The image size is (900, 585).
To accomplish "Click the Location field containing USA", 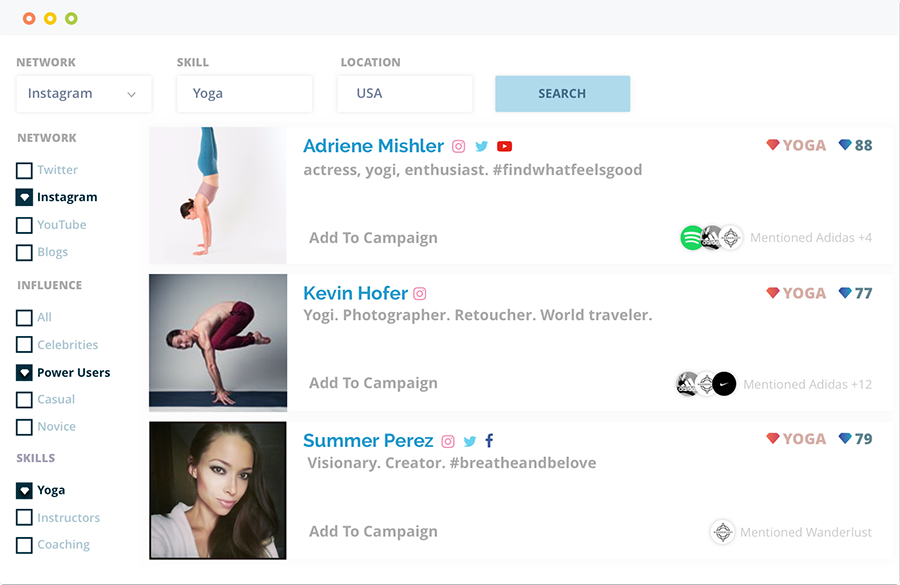I will (405, 94).
